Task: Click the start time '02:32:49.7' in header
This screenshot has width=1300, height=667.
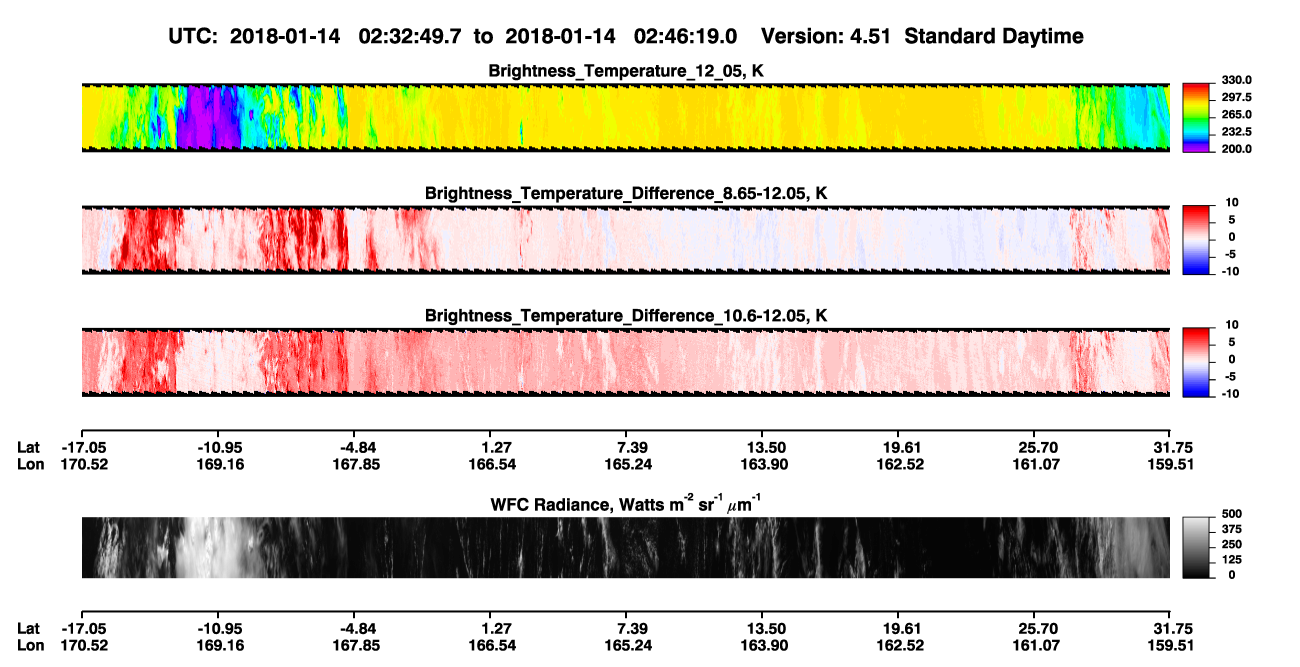Action: point(410,36)
